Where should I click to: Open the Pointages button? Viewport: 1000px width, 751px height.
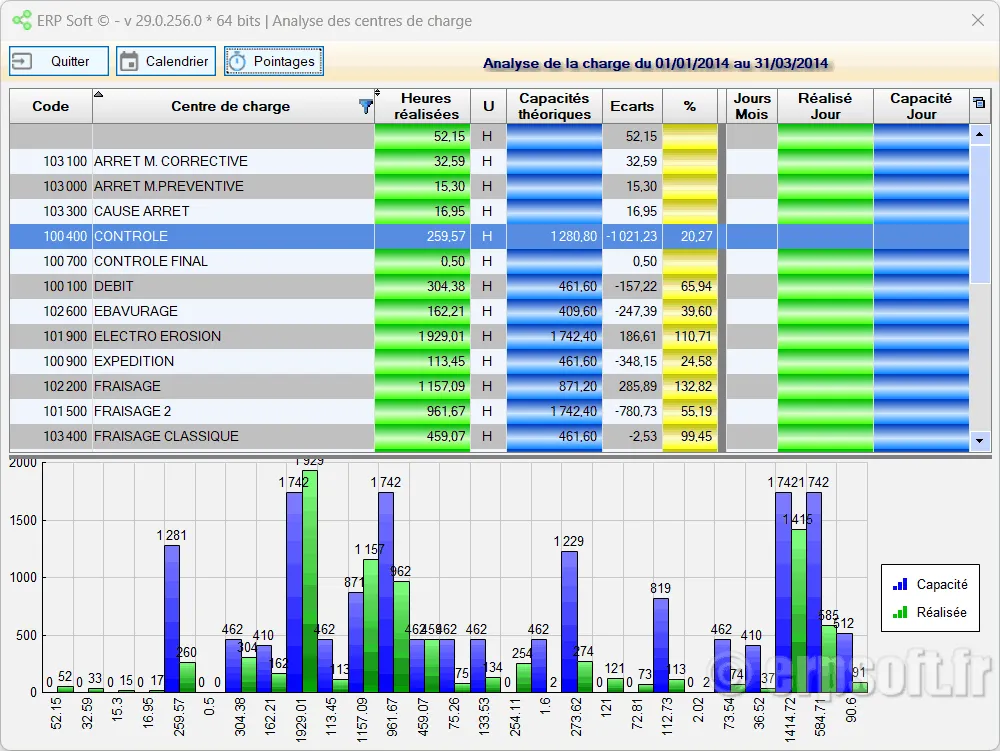click(273, 61)
